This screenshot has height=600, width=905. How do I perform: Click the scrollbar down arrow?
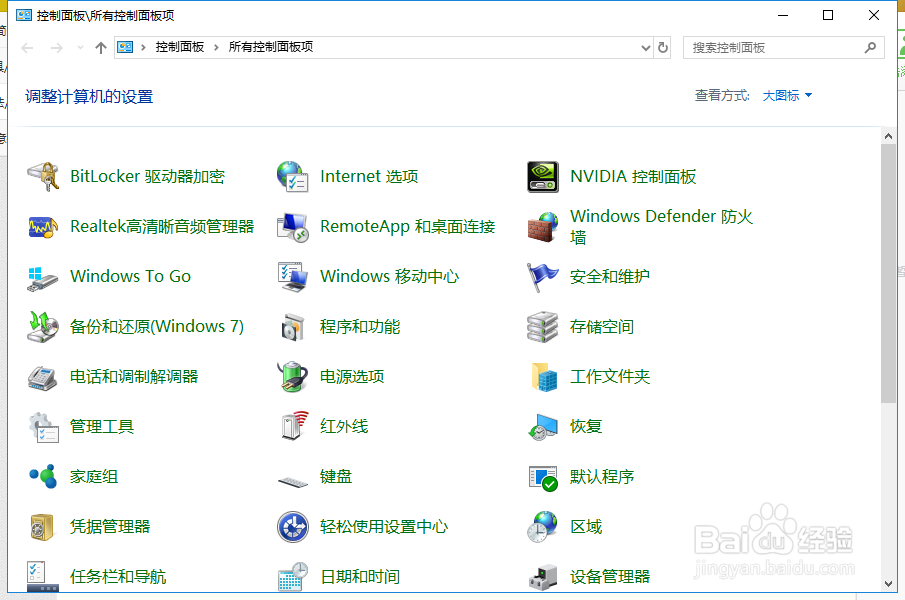point(888,583)
